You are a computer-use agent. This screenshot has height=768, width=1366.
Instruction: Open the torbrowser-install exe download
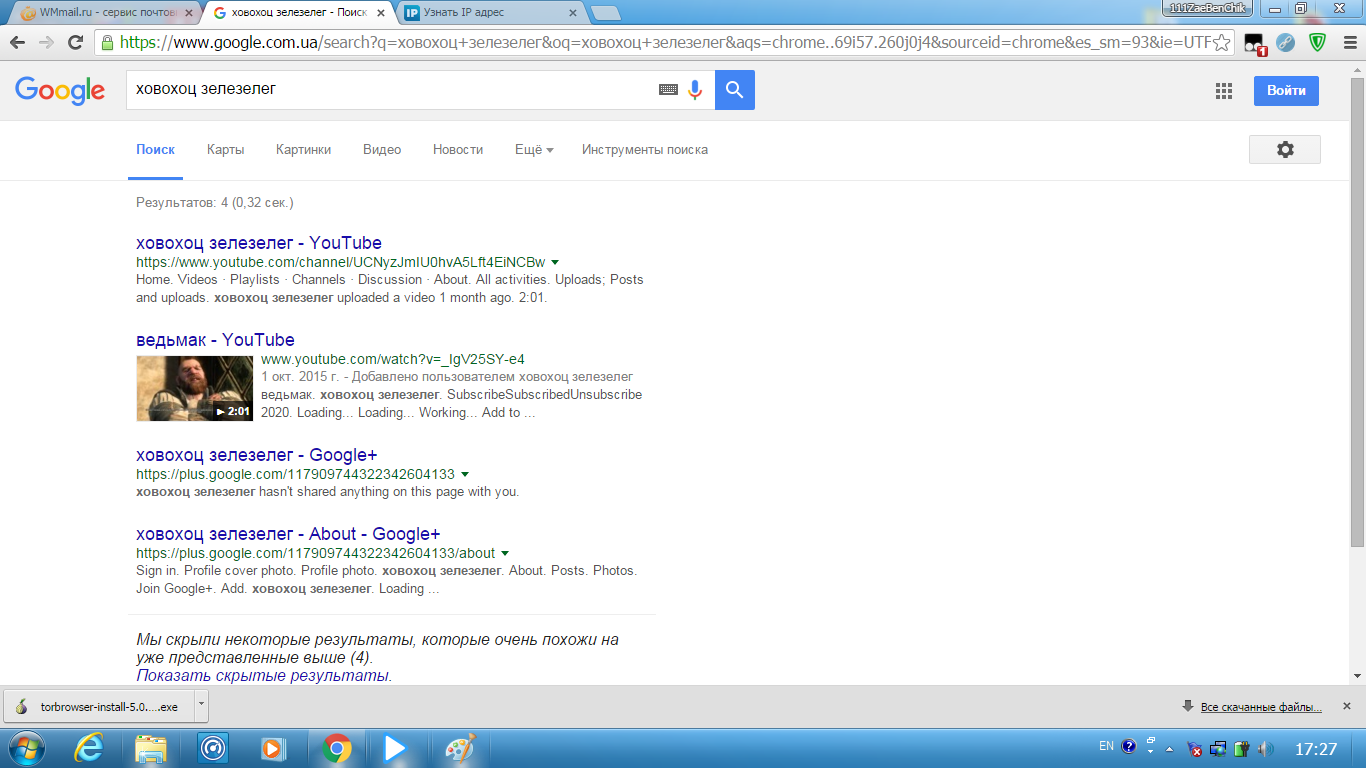(x=98, y=706)
